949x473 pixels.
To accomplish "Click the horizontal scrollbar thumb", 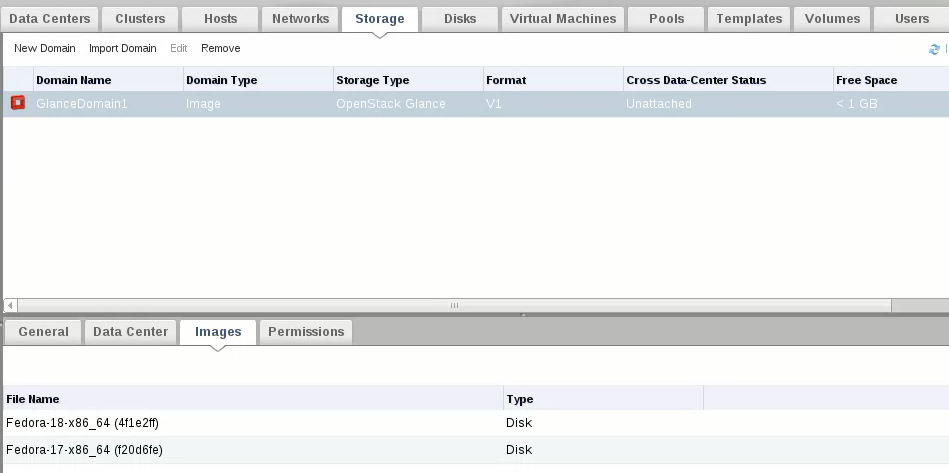I will point(453,306).
